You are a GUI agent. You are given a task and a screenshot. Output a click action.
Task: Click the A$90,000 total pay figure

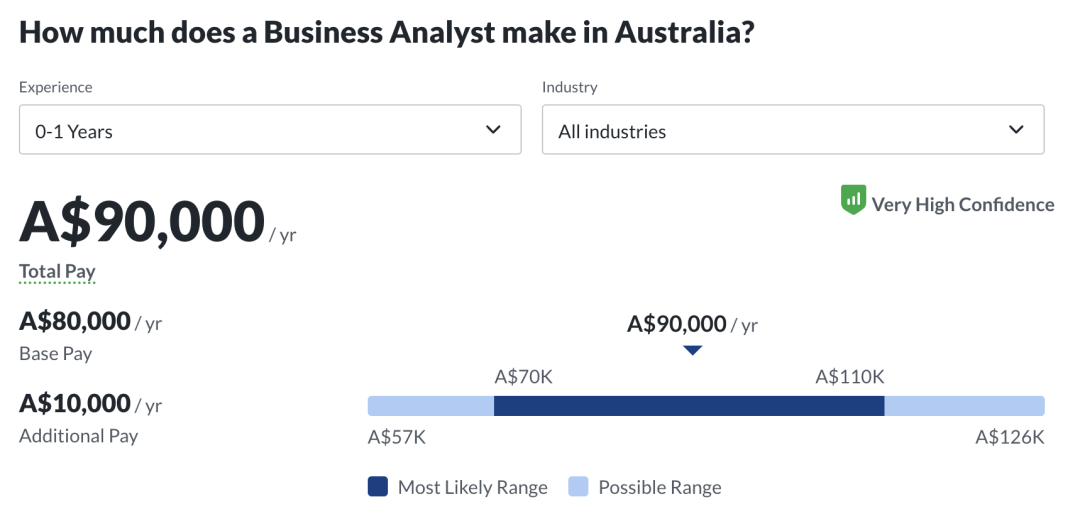click(142, 221)
